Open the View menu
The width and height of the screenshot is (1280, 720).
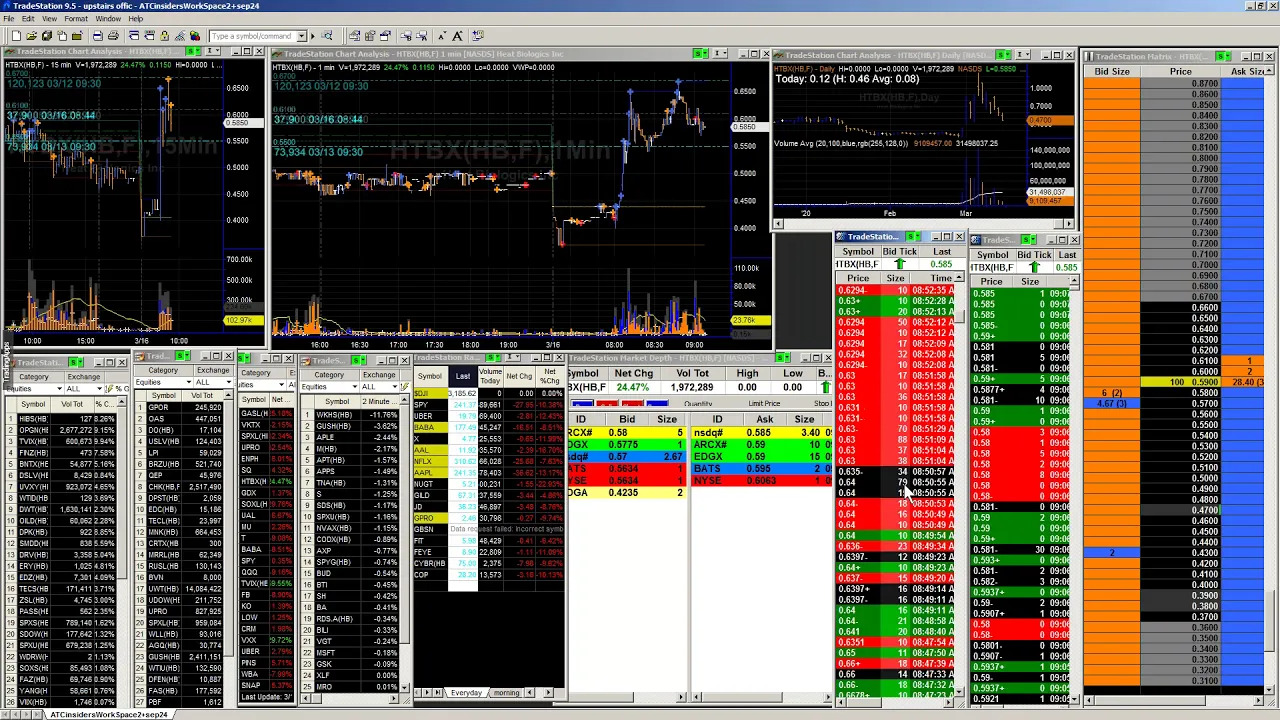[x=49, y=19]
